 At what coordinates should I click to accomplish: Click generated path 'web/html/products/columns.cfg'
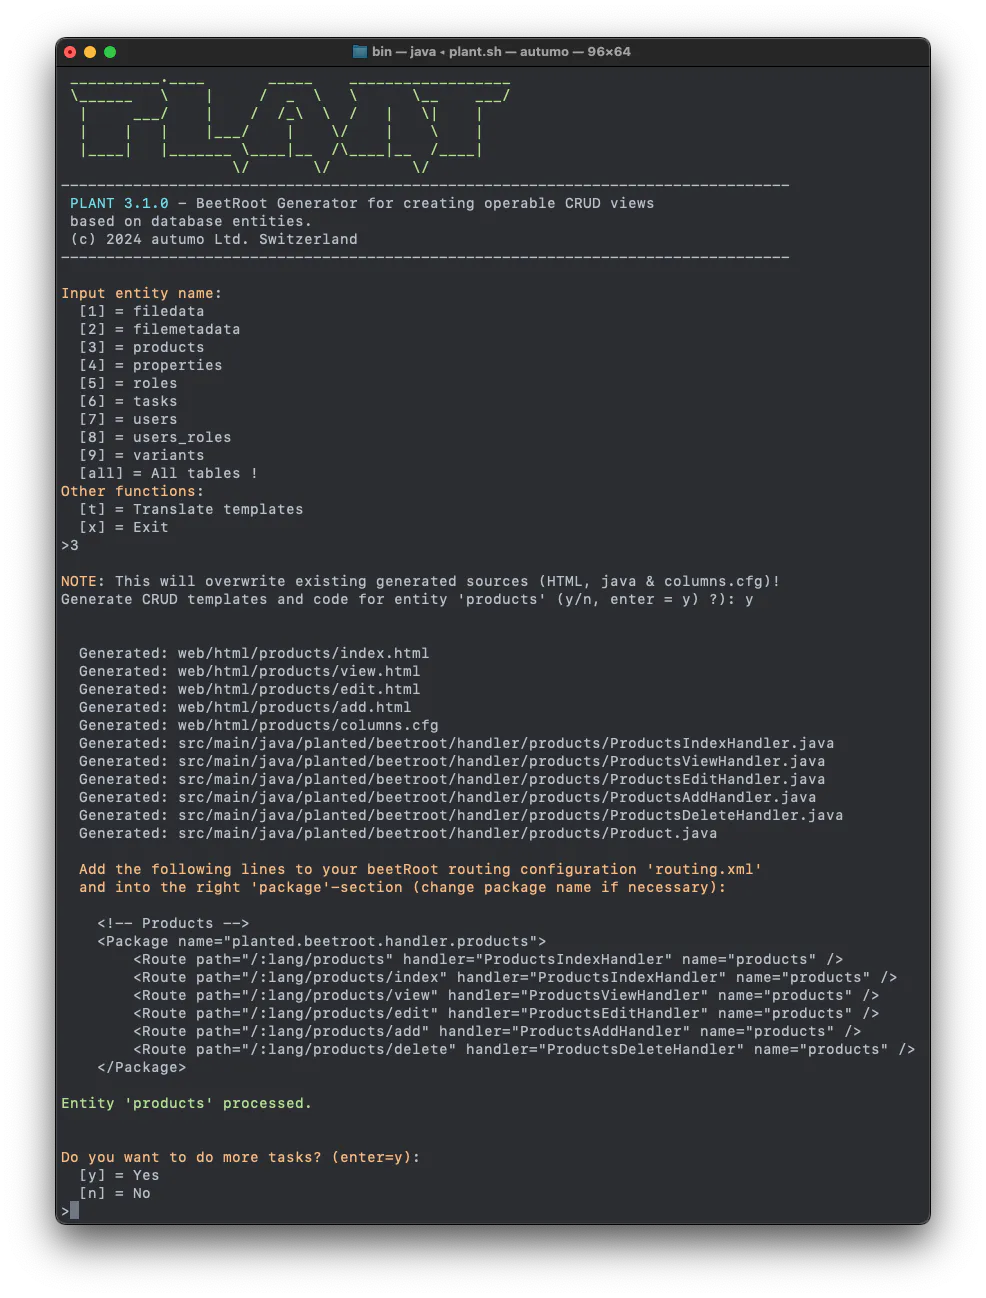pos(308,725)
